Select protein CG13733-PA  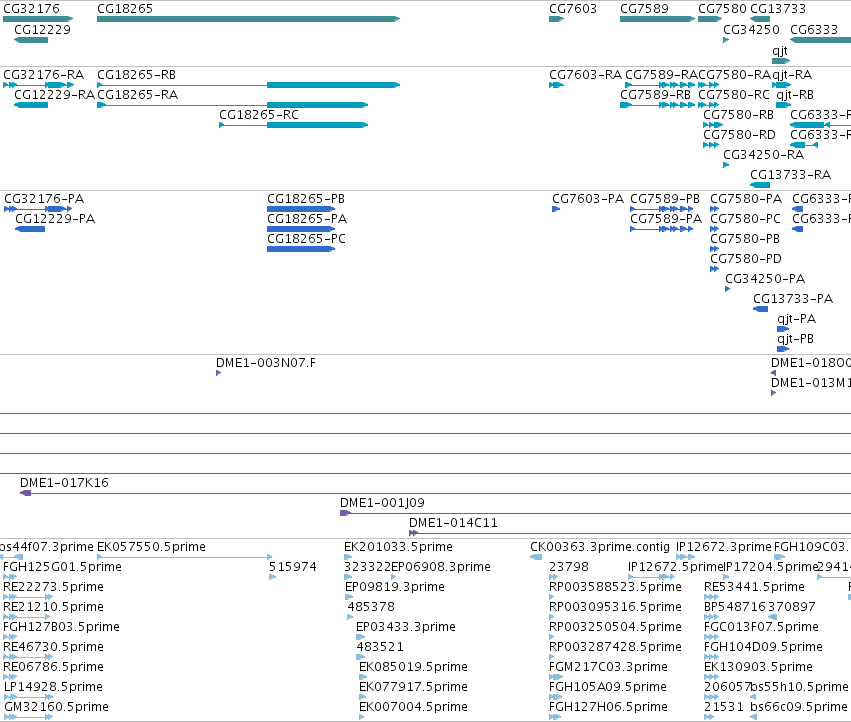click(760, 309)
